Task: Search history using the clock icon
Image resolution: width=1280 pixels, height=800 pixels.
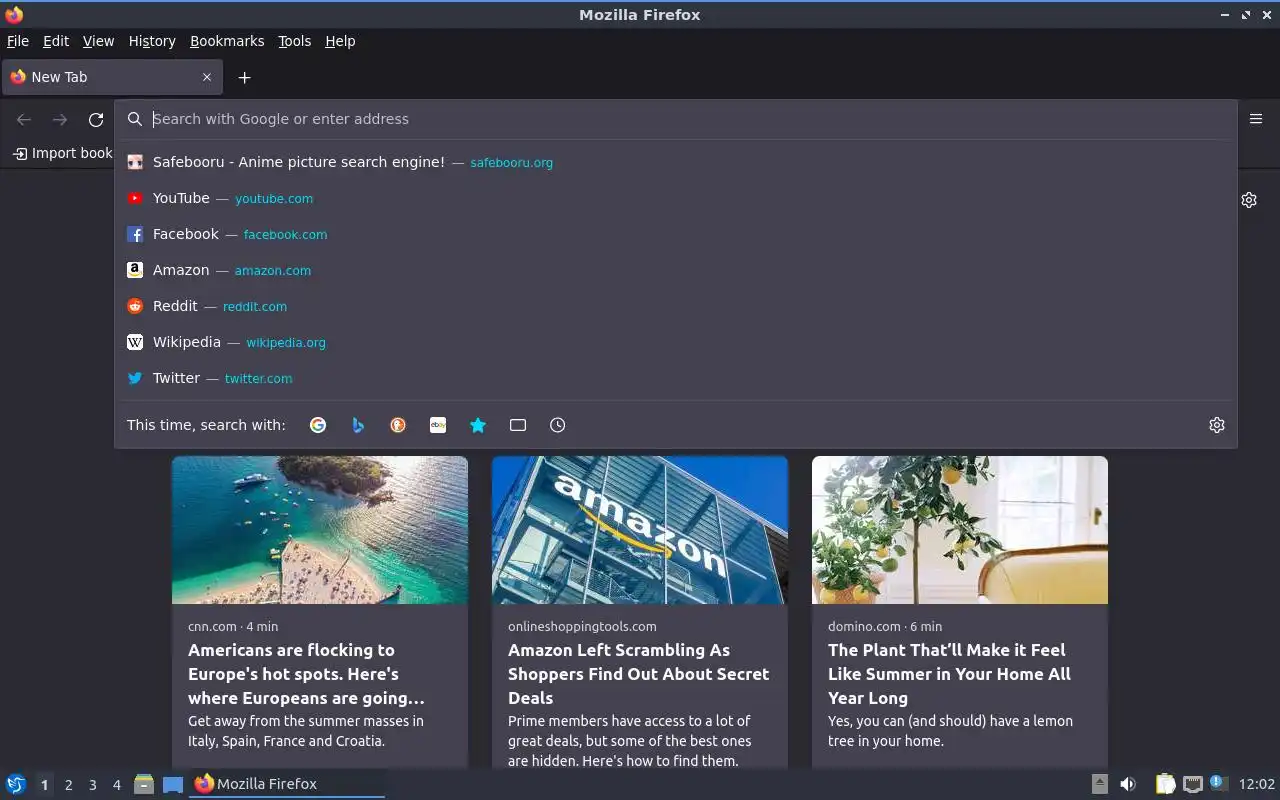Action: pos(558,425)
